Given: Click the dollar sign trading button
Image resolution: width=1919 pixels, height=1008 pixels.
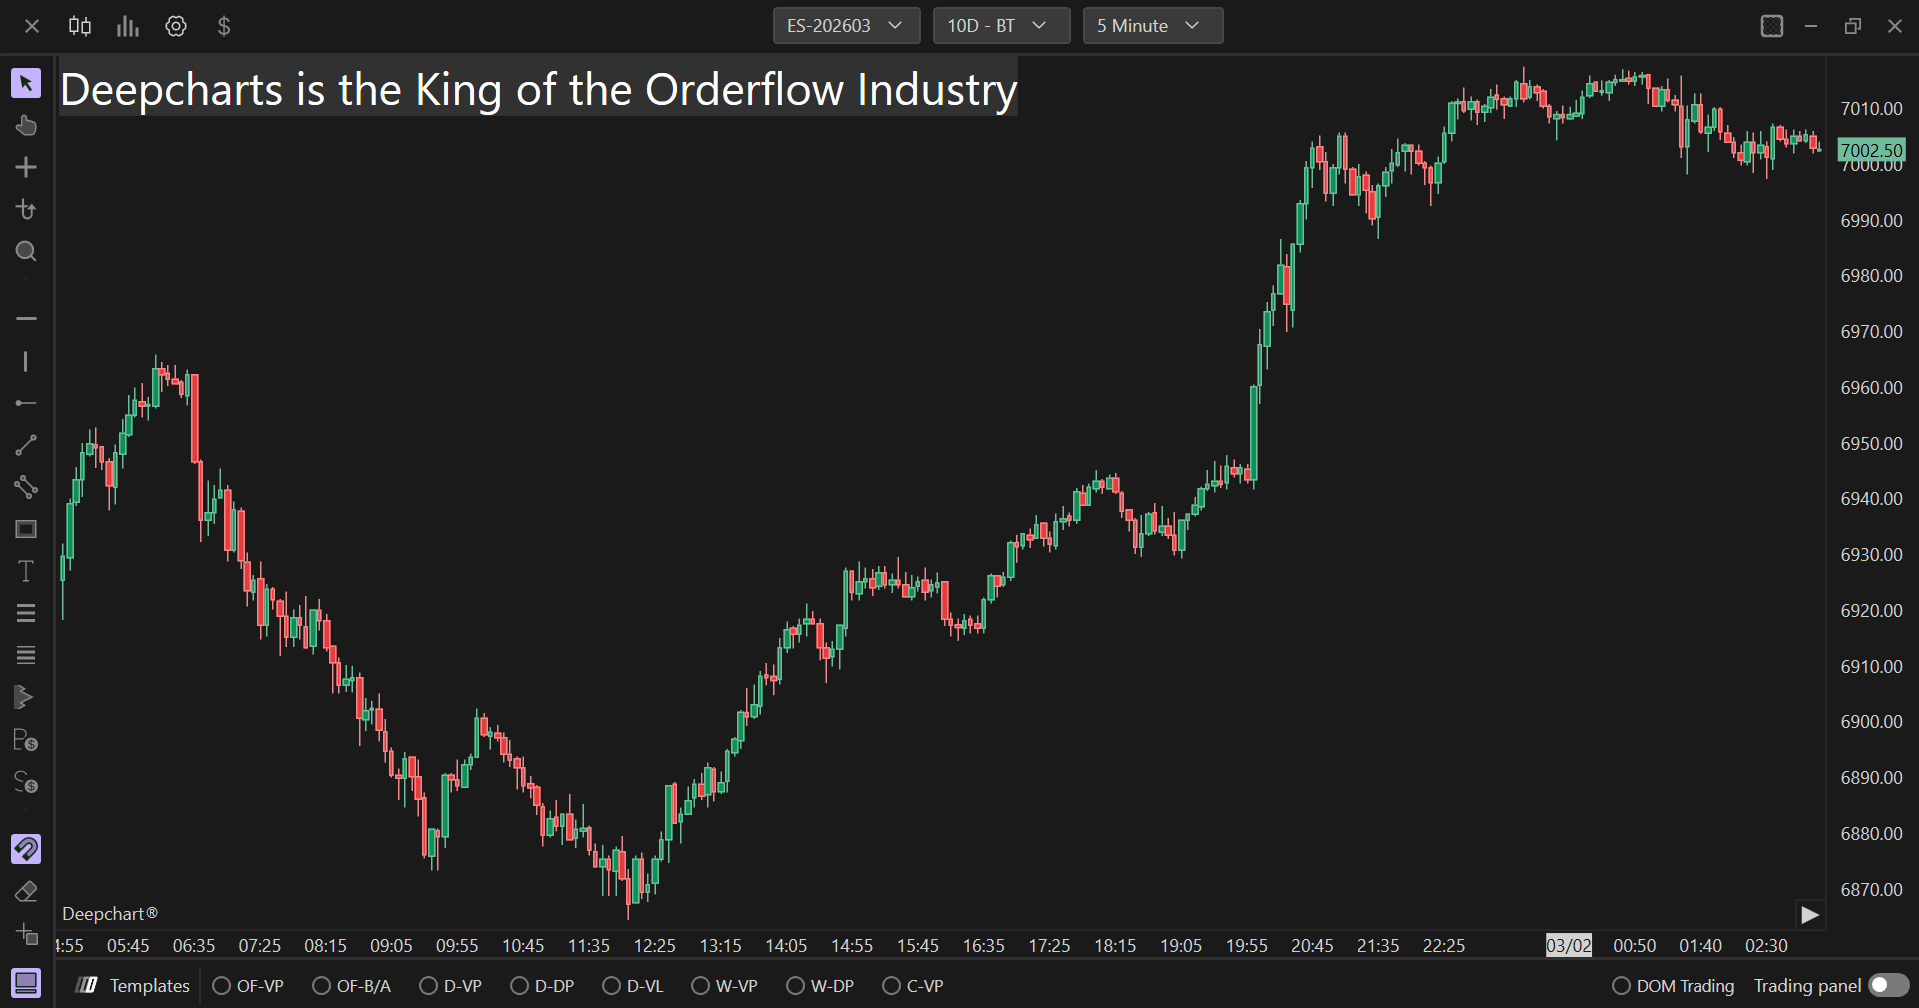Looking at the screenshot, I should [x=224, y=26].
